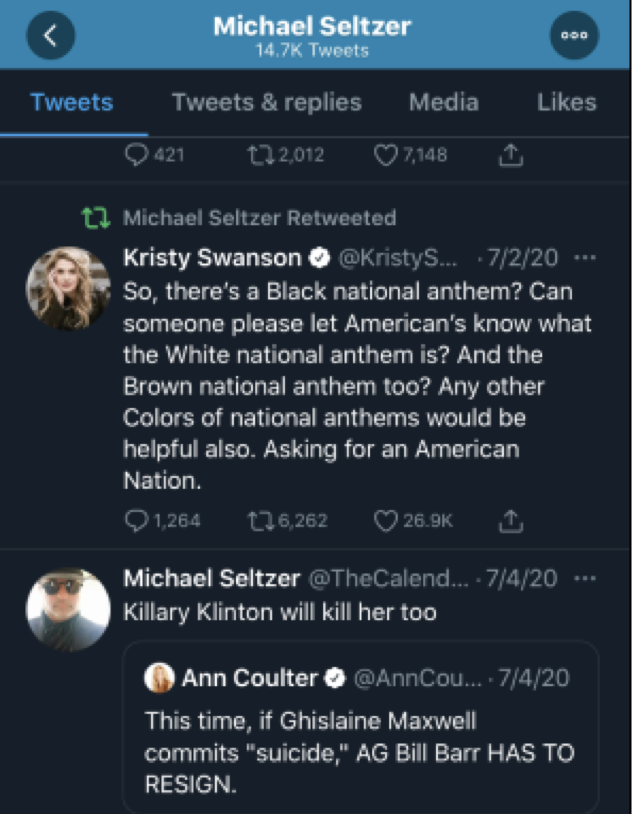
Task: Select the Tweets tab
Action: (x=72, y=102)
